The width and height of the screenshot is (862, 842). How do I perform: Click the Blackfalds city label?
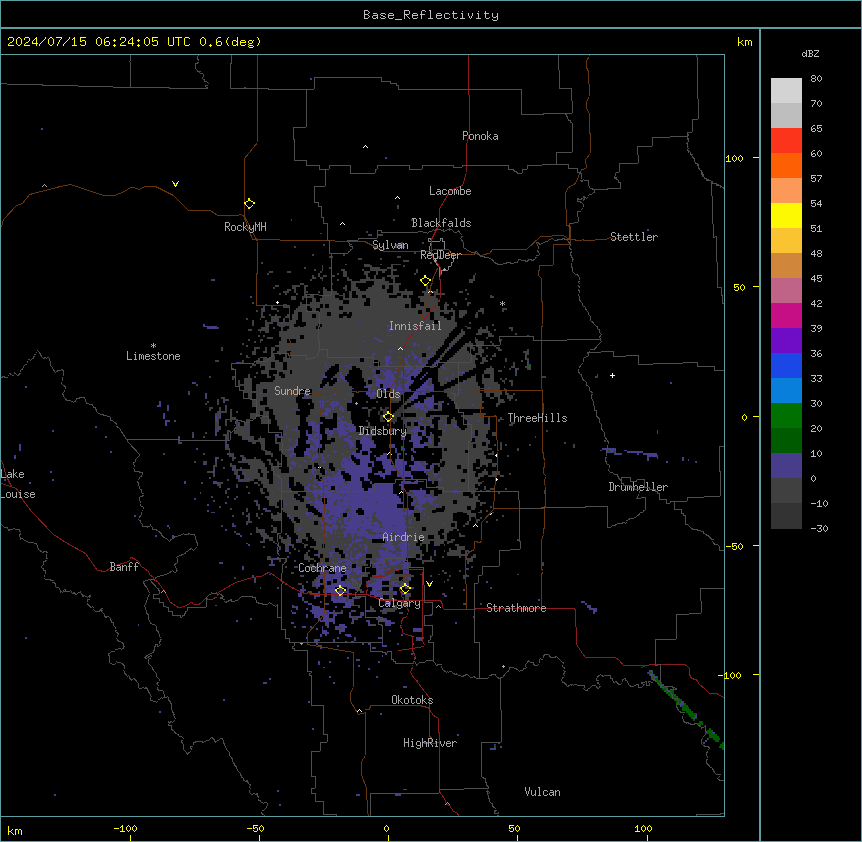(441, 223)
